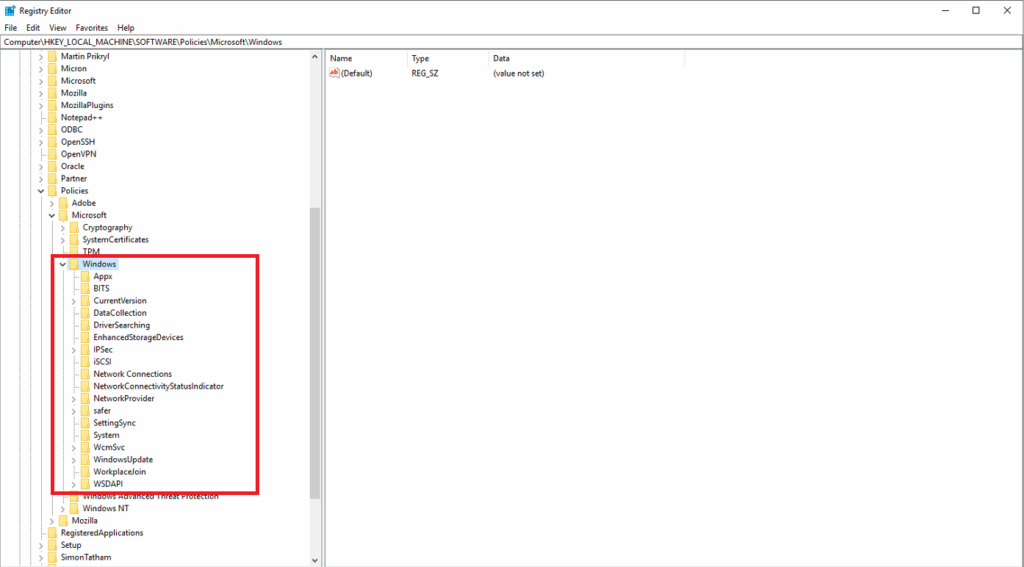Click the System folder icon
Viewport: 1024px width, 567px height.
coord(85,435)
